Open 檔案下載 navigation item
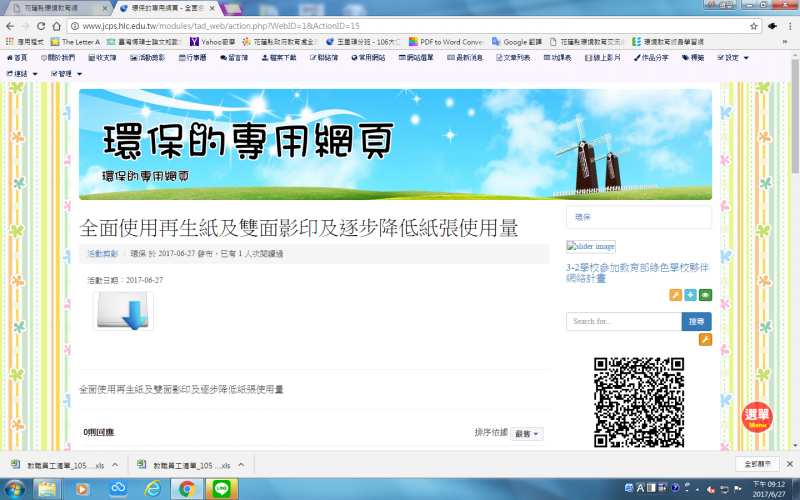 pyautogui.click(x=279, y=58)
